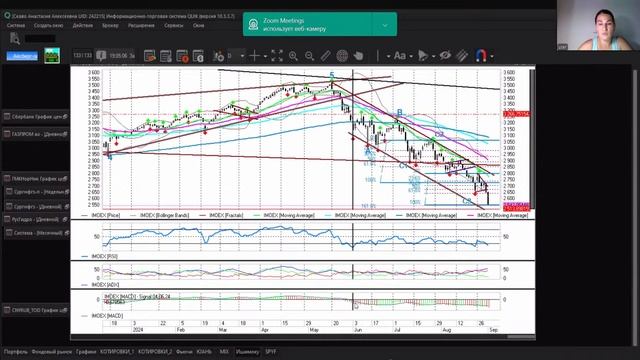Open the Окна menu
The height and width of the screenshot is (360, 640).
tap(198, 25)
